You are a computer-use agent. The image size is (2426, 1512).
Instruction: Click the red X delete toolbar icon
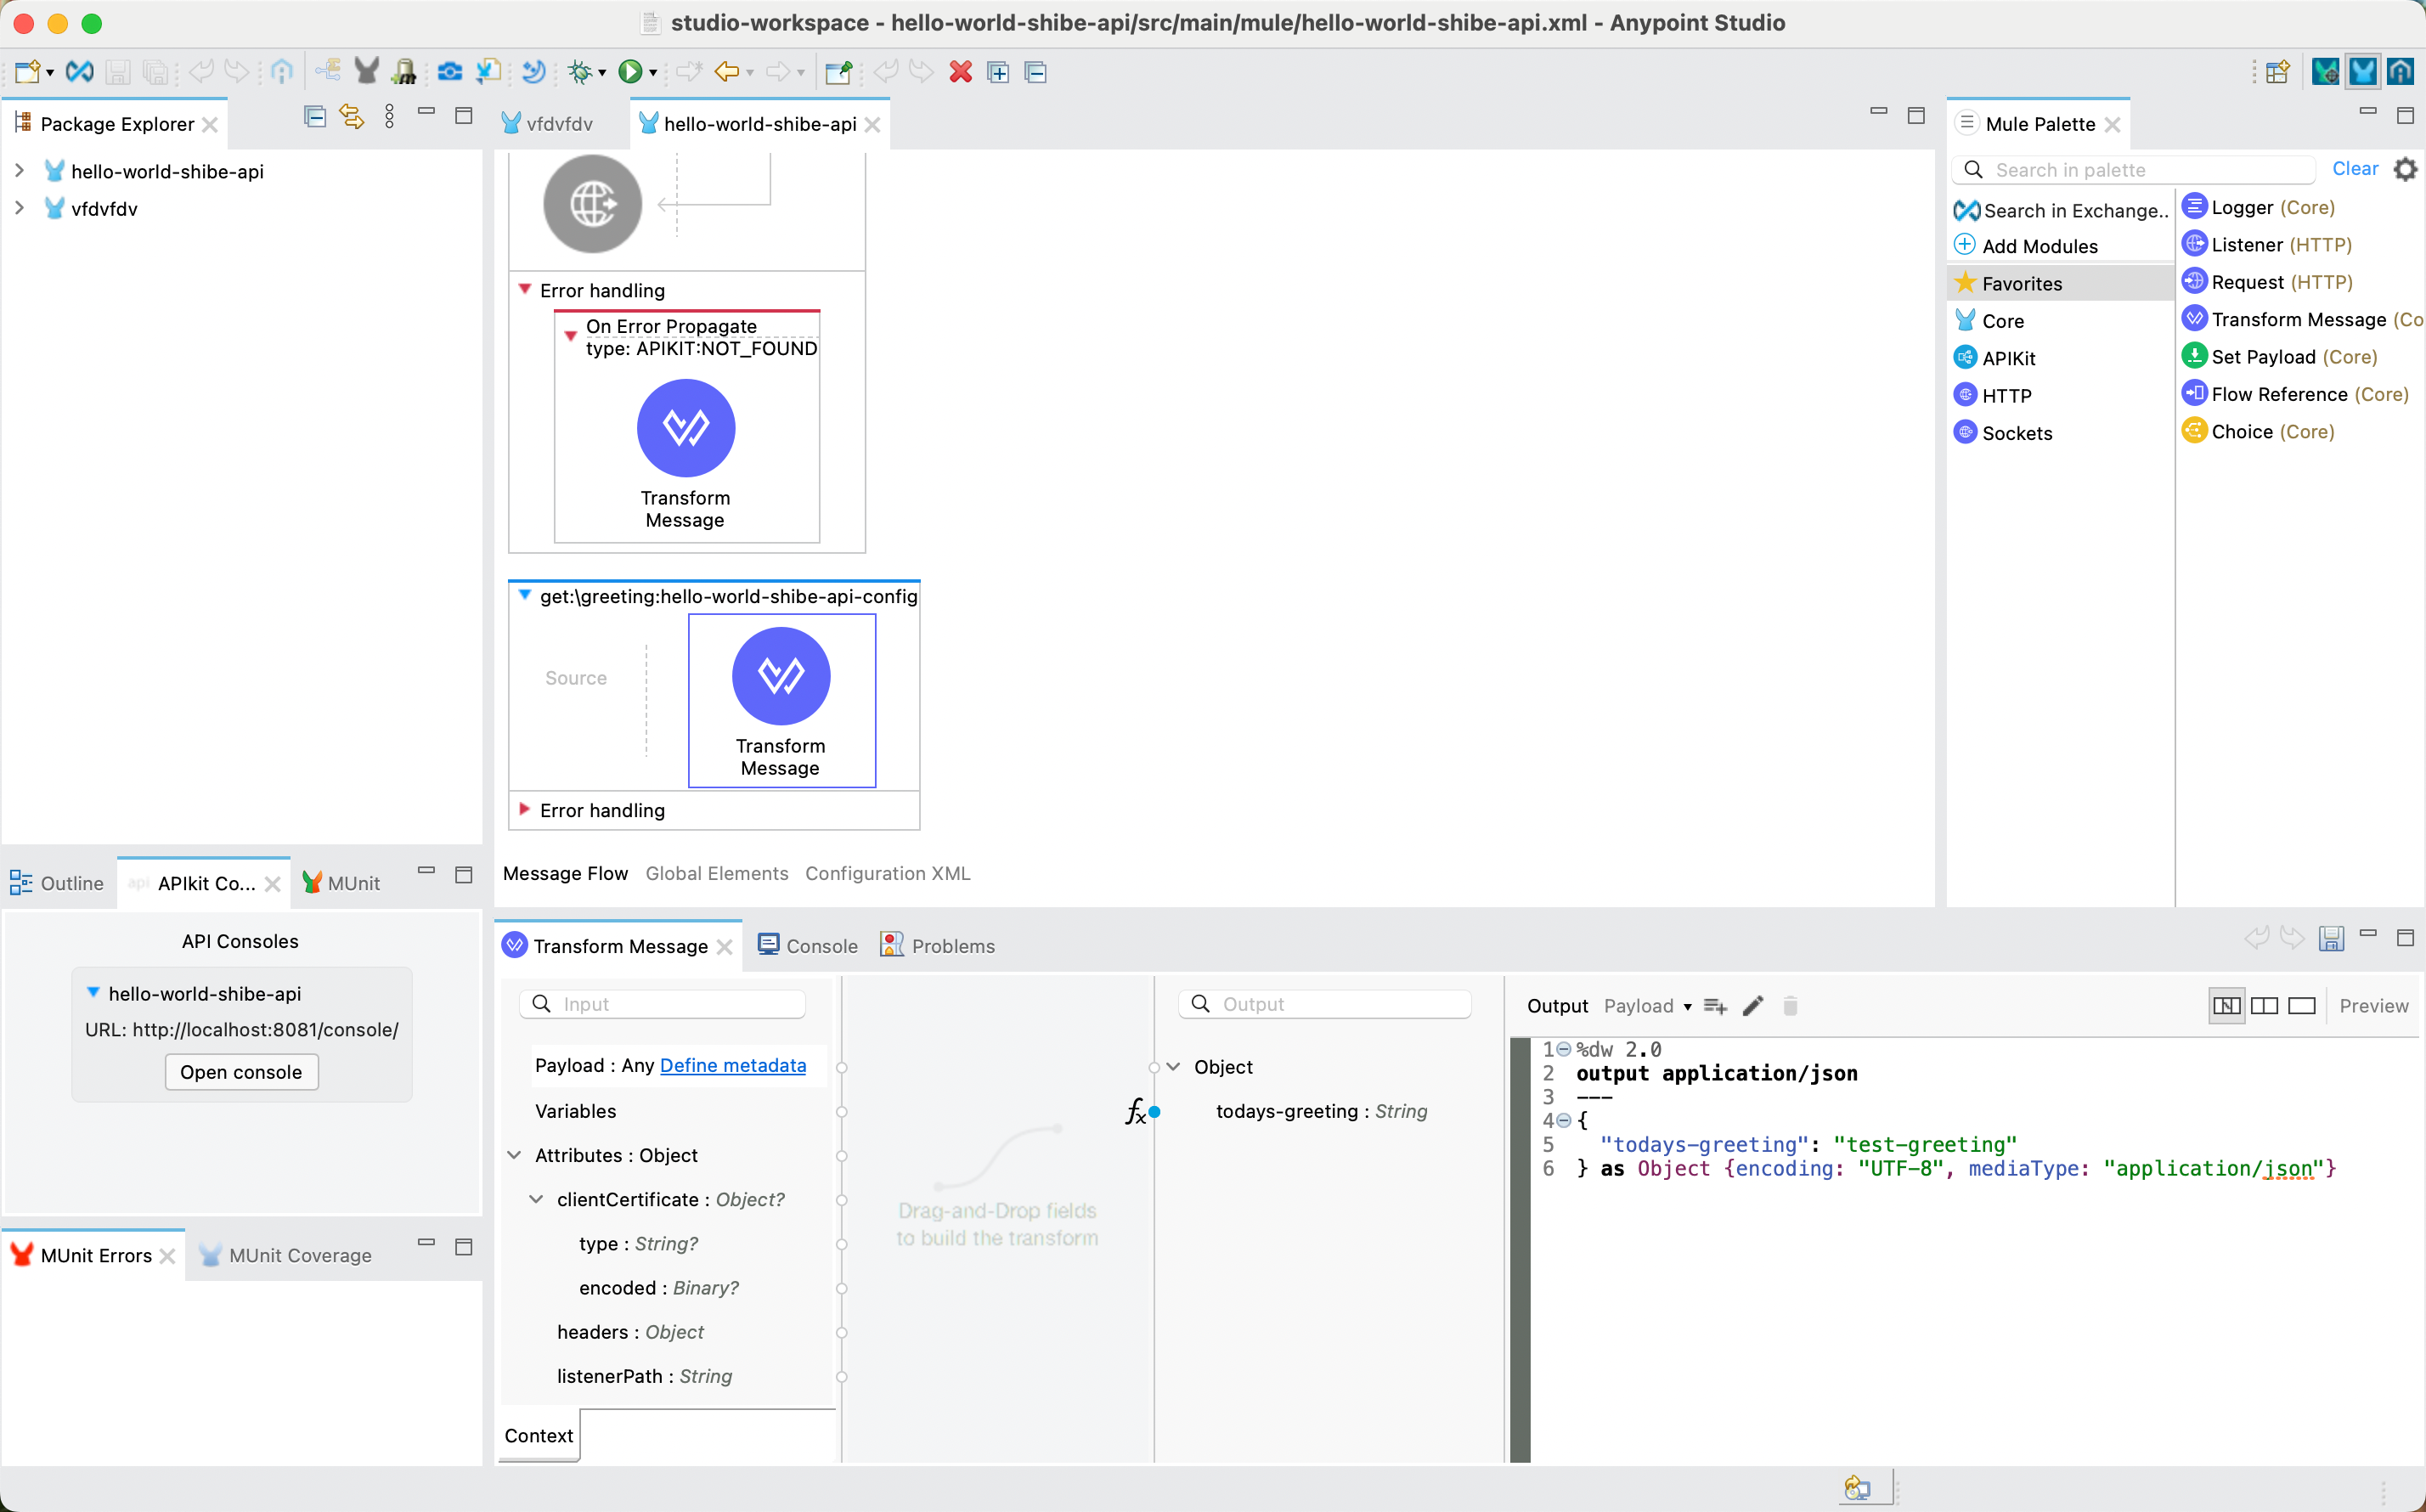[x=960, y=72]
